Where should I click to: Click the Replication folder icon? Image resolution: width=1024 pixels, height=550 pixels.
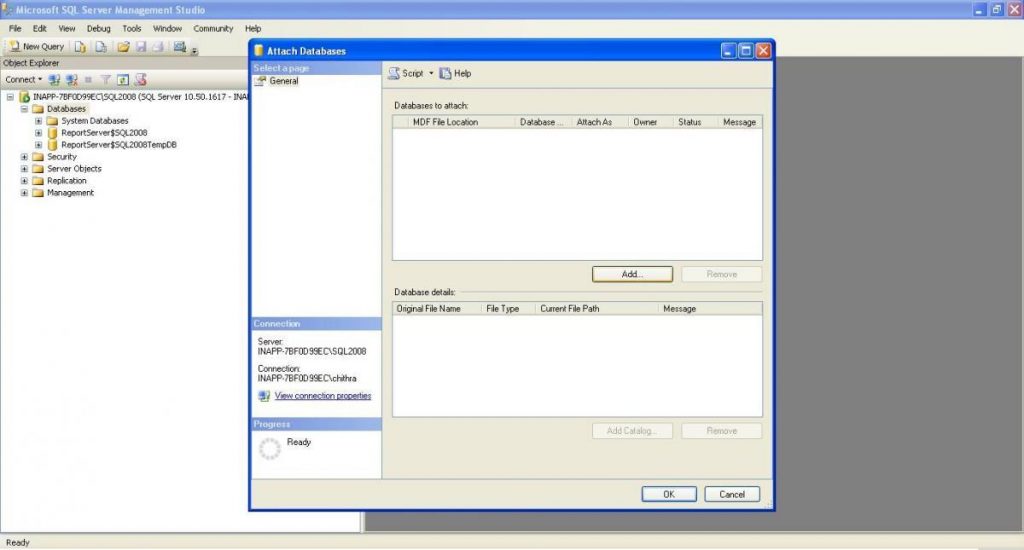point(38,181)
